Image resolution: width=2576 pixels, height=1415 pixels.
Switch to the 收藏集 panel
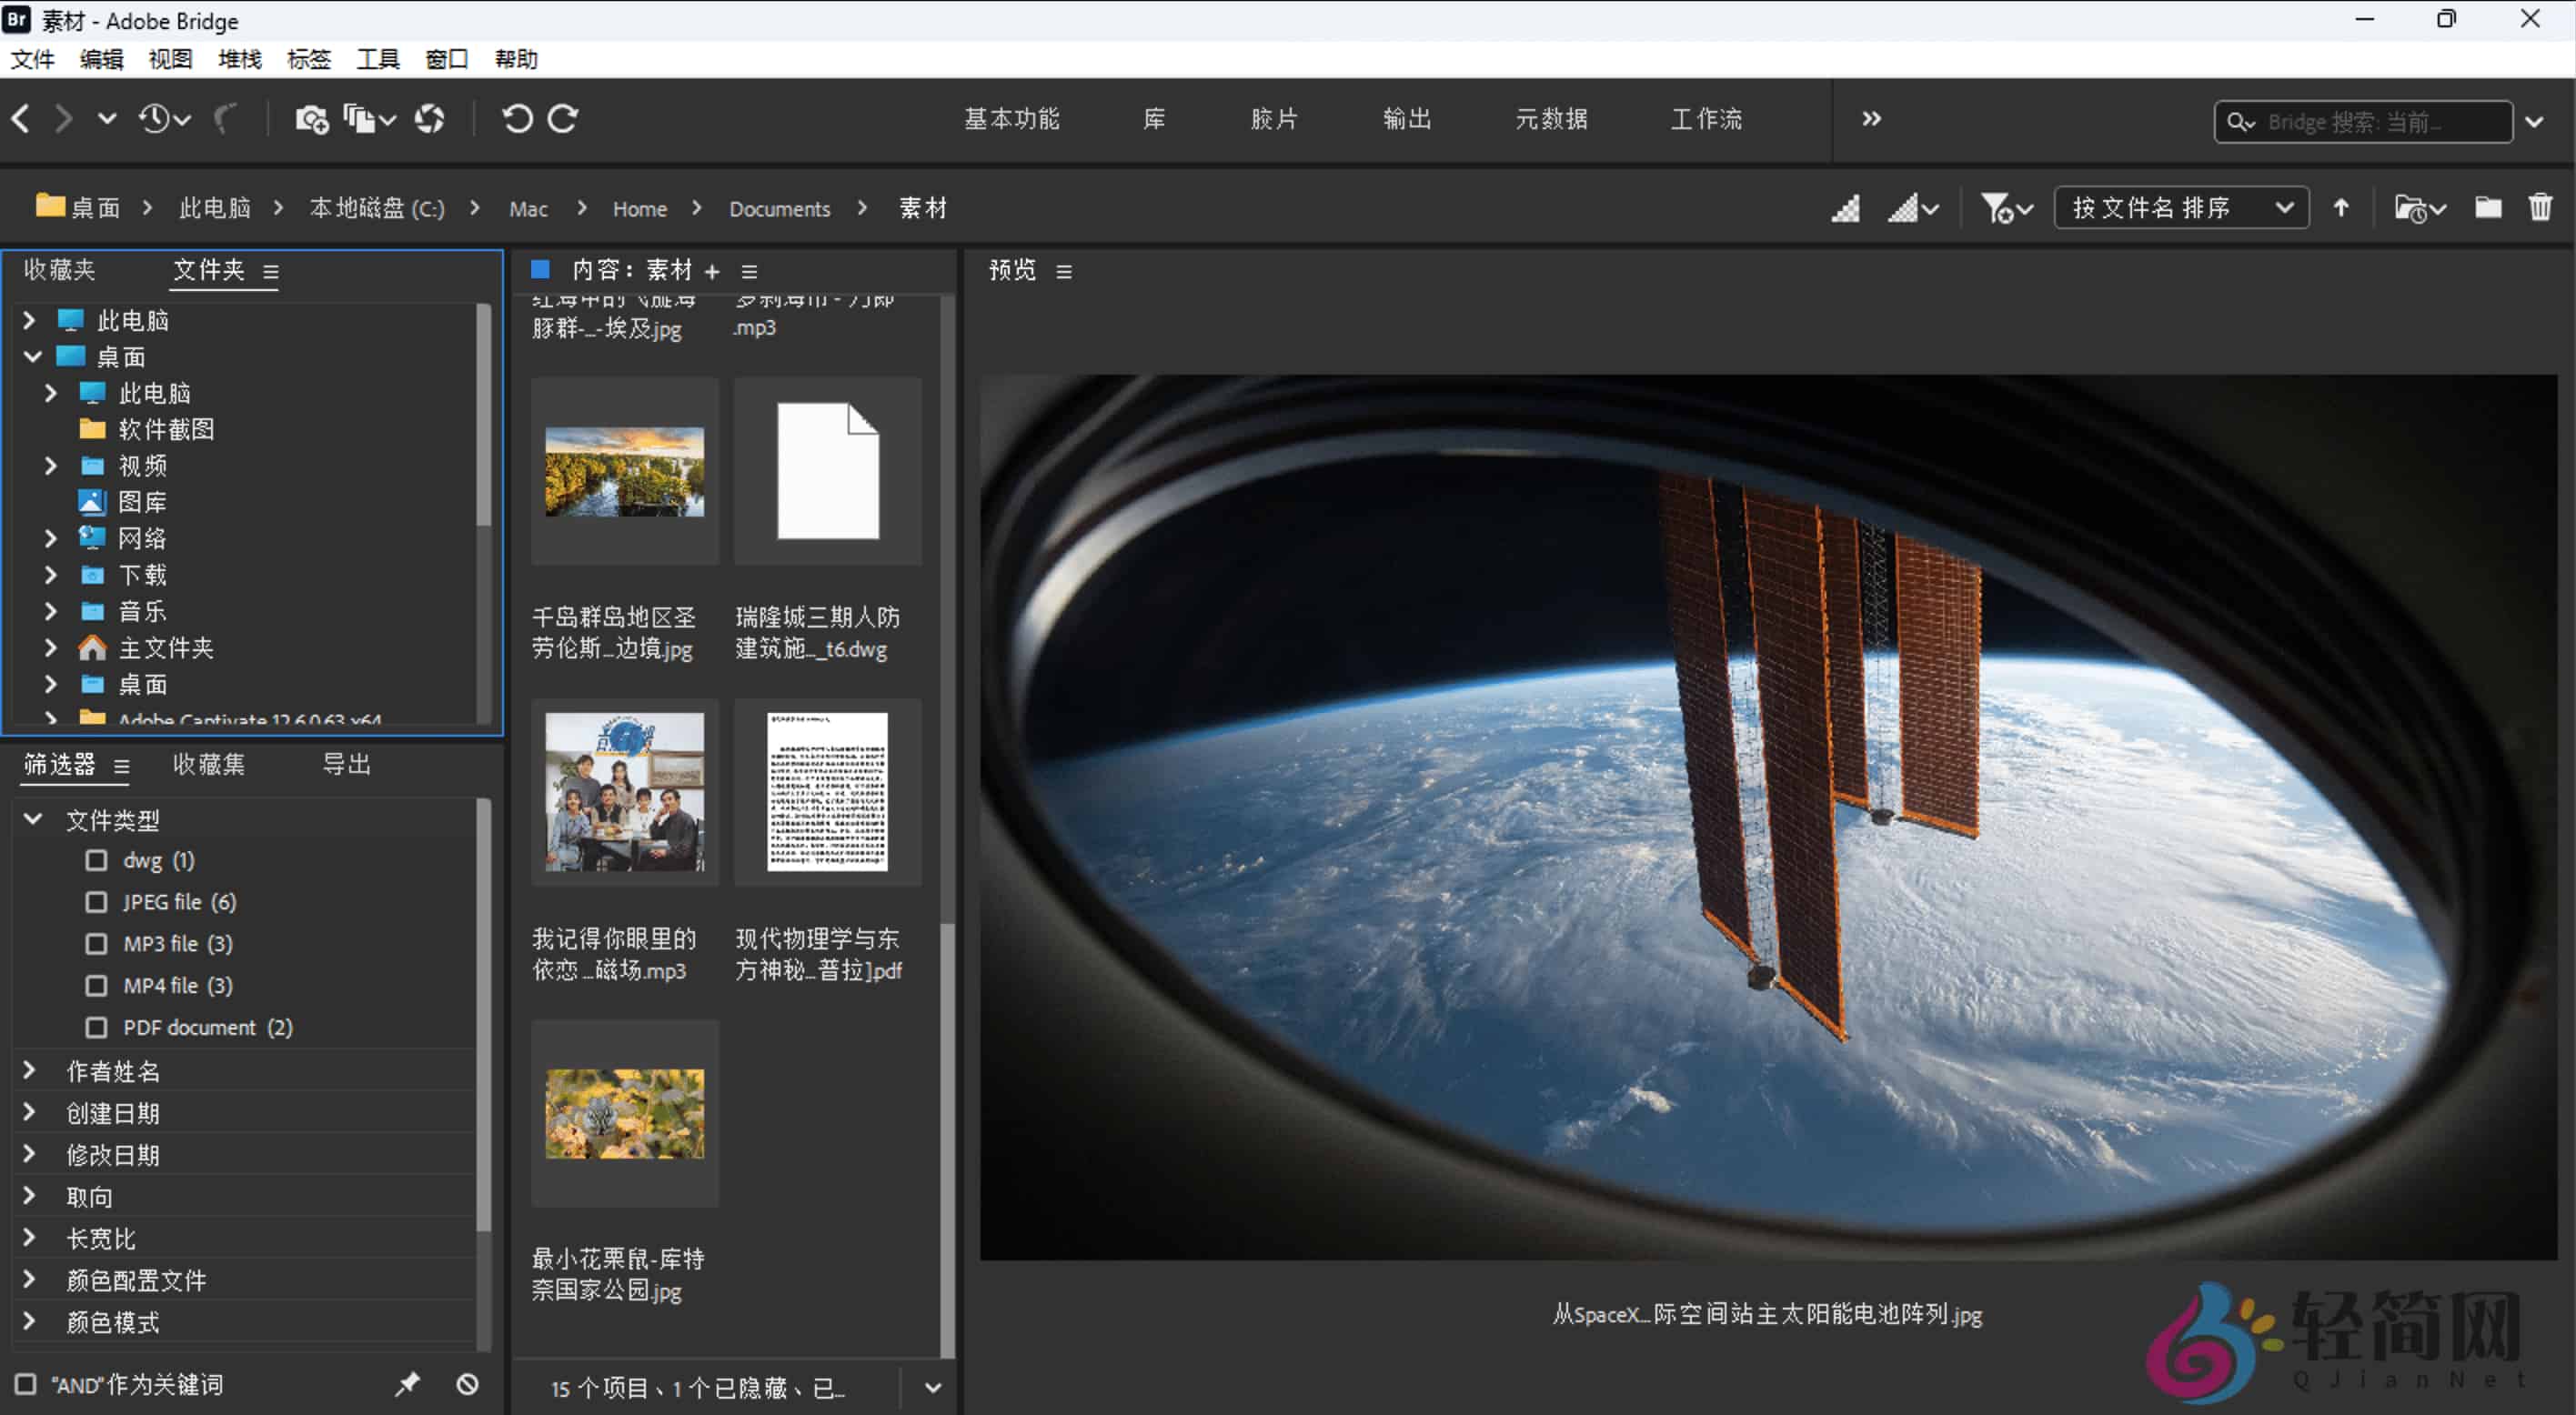[x=209, y=764]
